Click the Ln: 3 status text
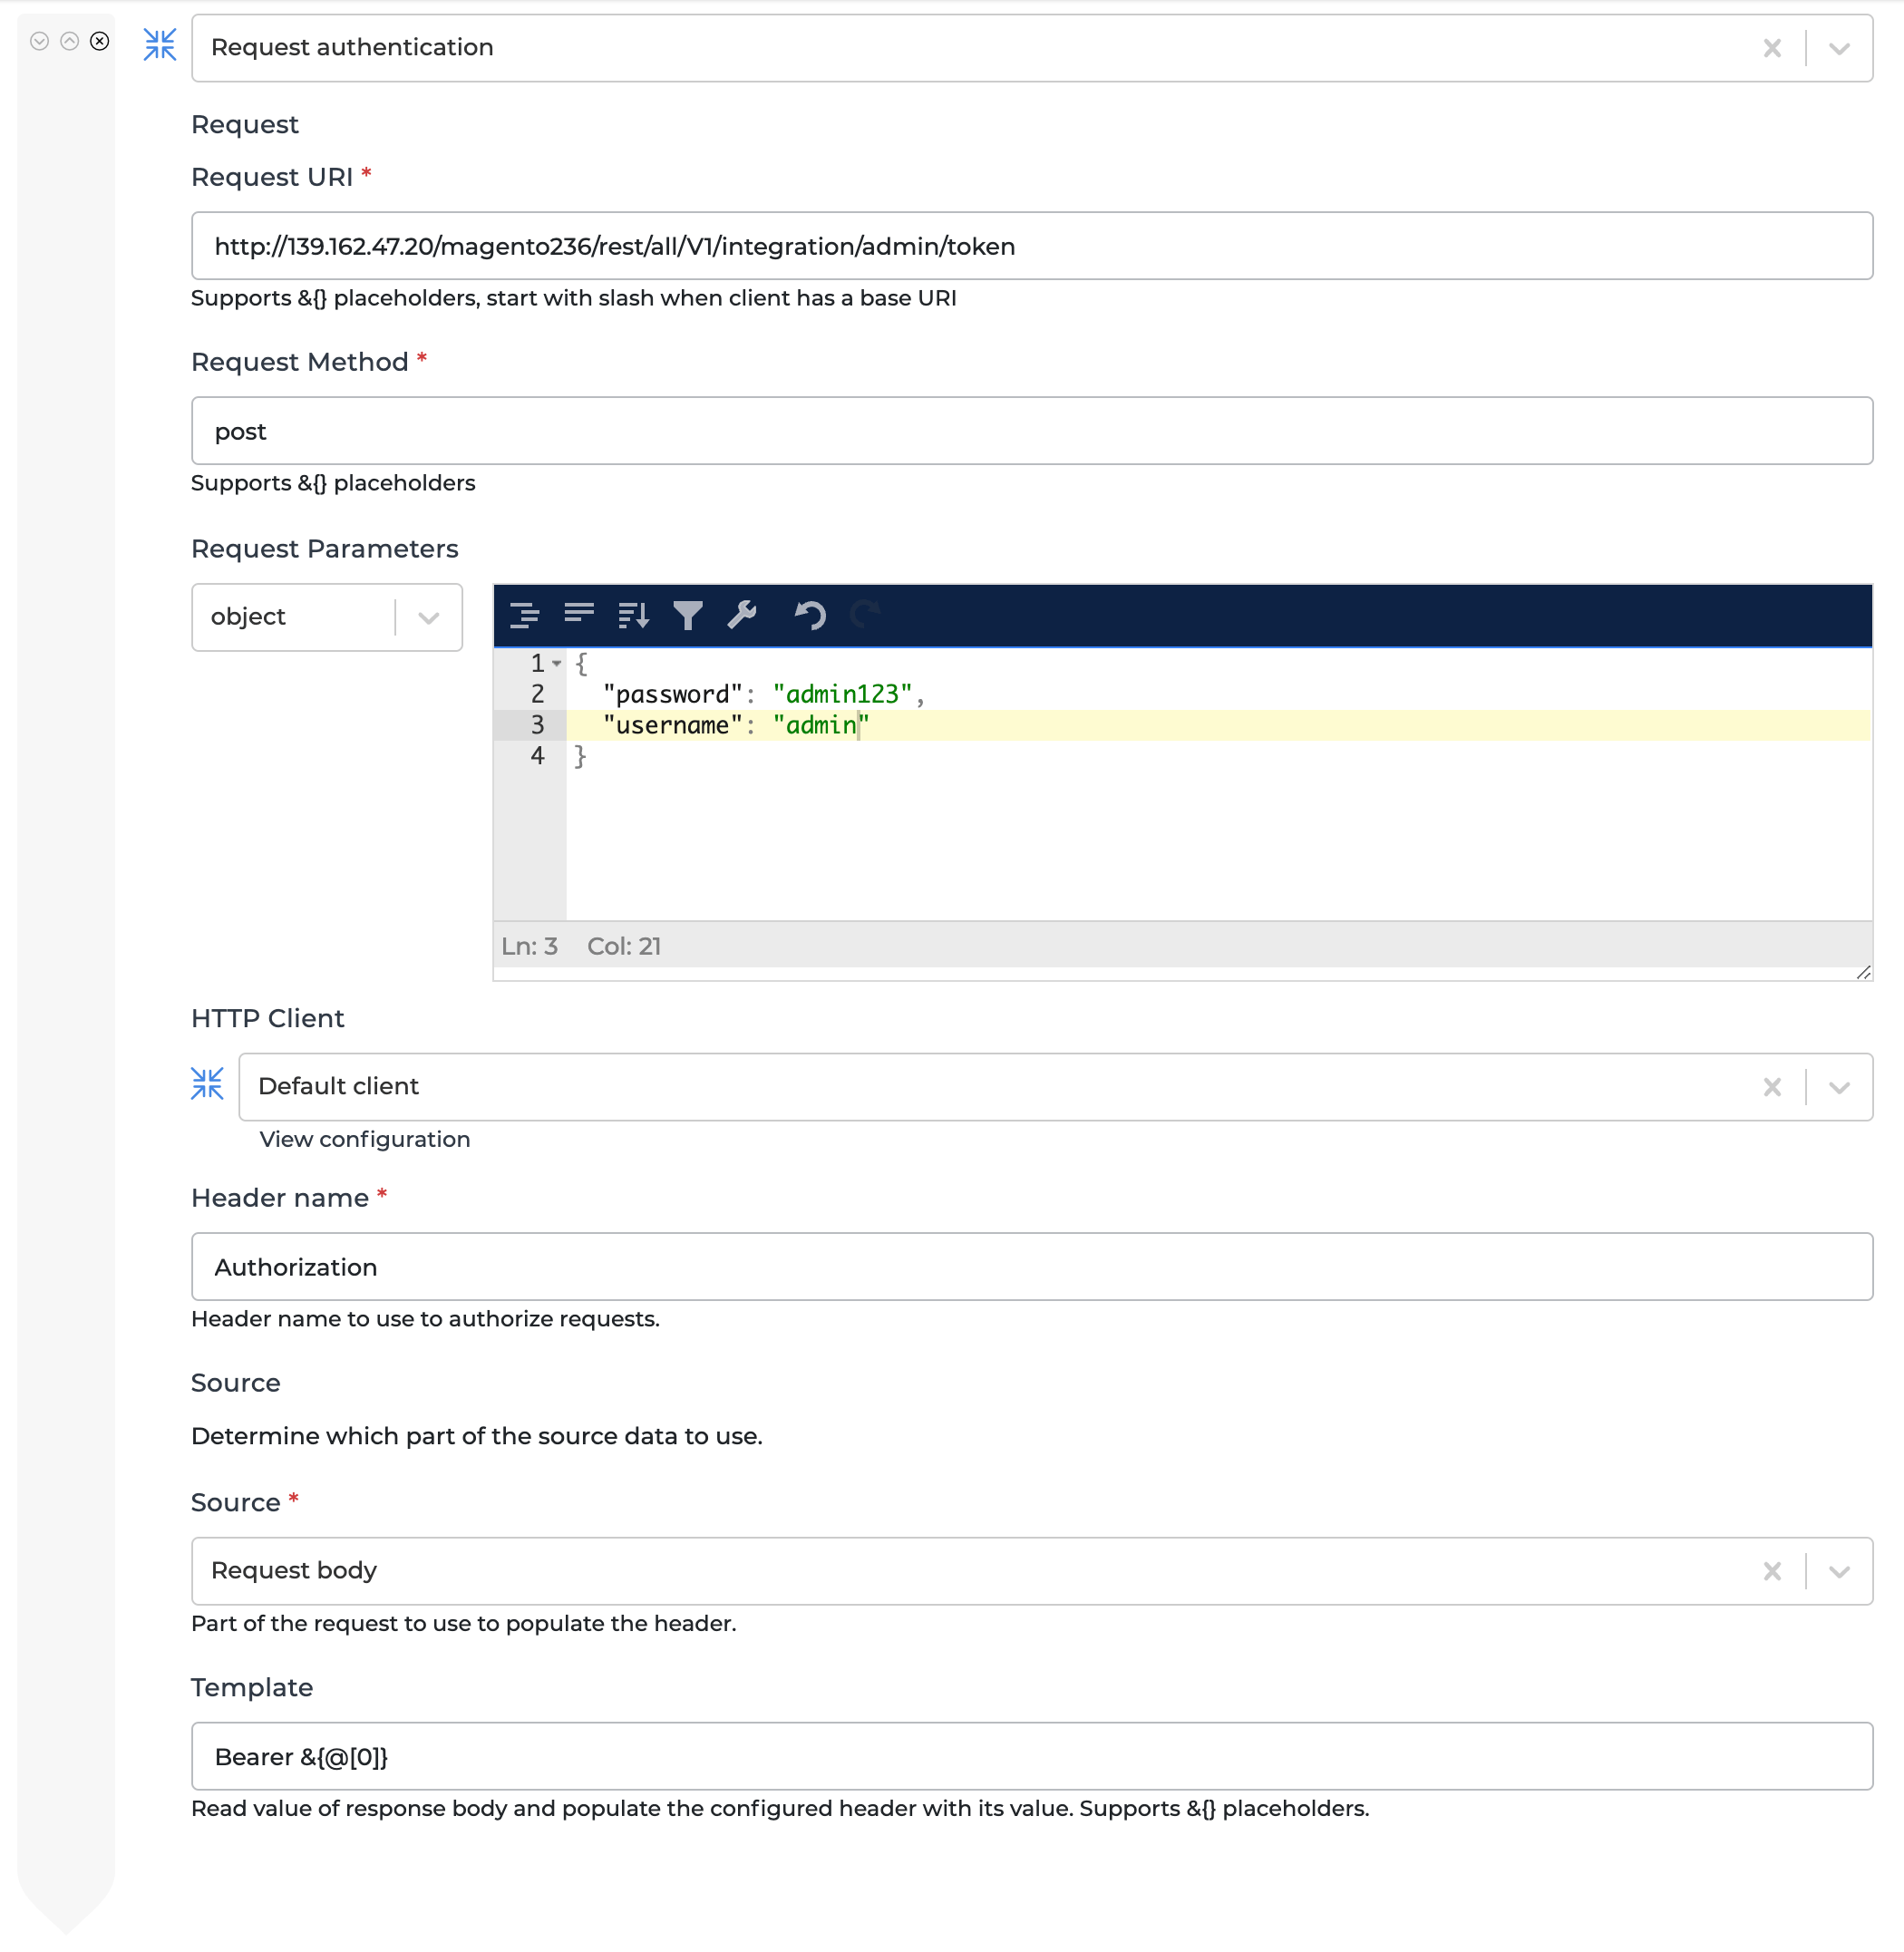Screen dimensions: 1904x1952 tap(529, 946)
